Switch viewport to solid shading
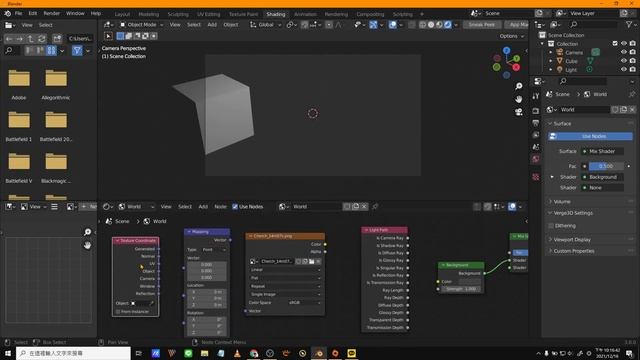The image size is (640, 360). point(431,25)
